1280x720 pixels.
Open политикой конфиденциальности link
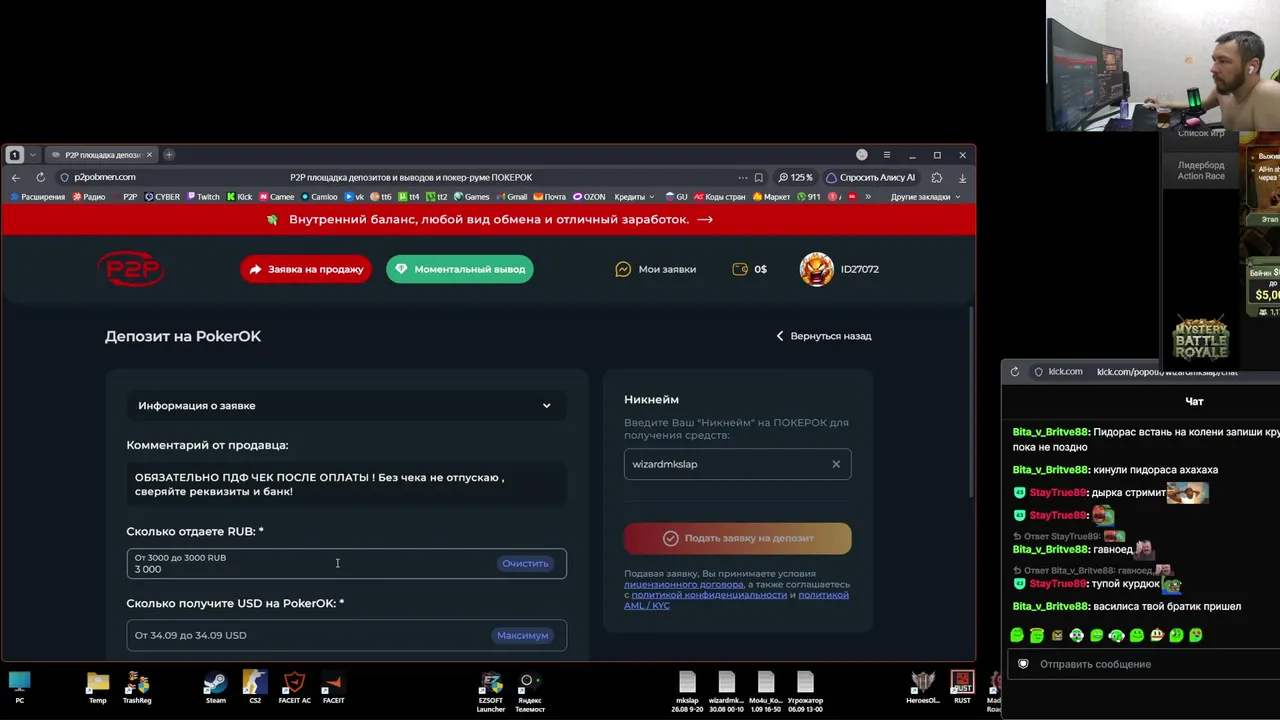[709, 595]
